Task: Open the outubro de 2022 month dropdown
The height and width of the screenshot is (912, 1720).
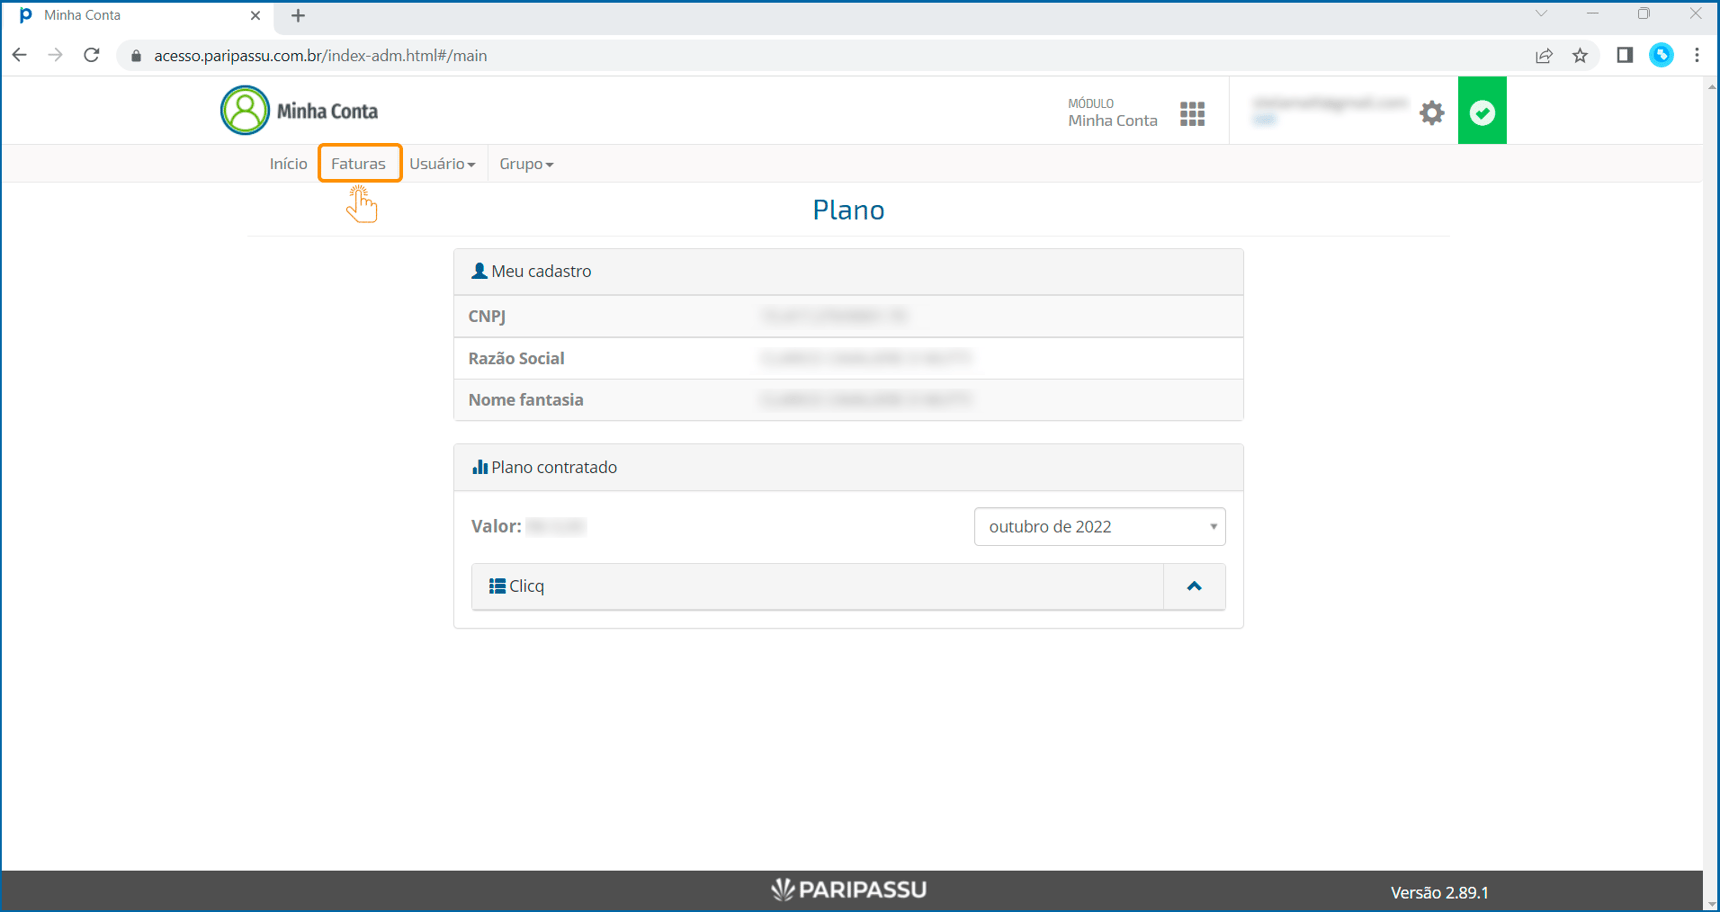Action: (1099, 527)
